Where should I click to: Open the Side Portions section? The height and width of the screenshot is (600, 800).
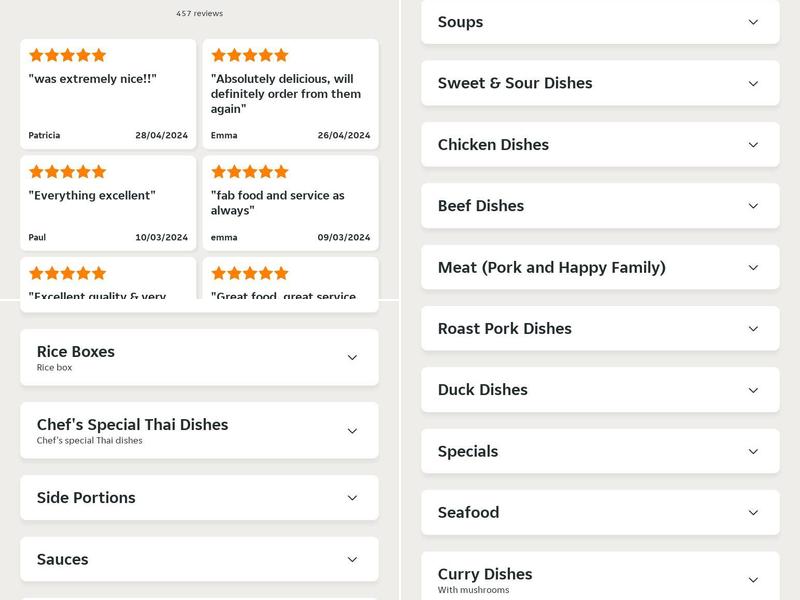(x=199, y=497)
